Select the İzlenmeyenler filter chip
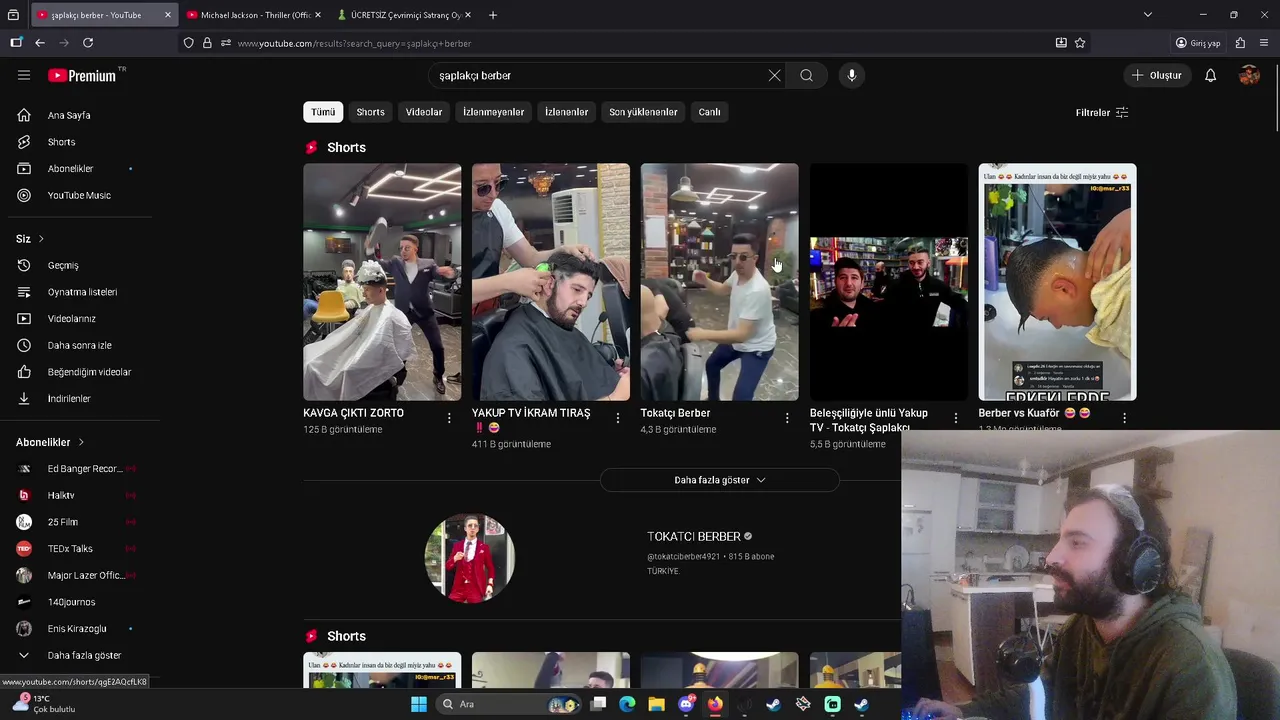1280x720 pixels. pyautogui.click(x=493, y=112)
